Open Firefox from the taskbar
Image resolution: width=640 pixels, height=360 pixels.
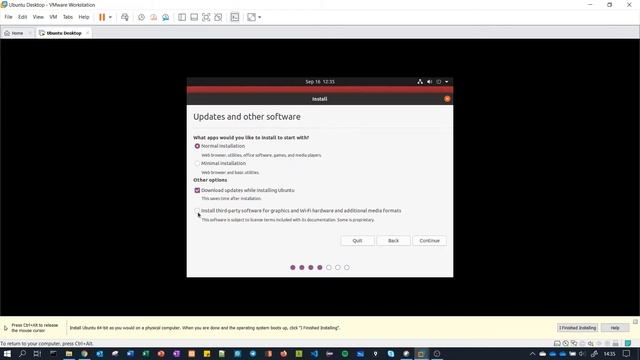pos(284,353)
